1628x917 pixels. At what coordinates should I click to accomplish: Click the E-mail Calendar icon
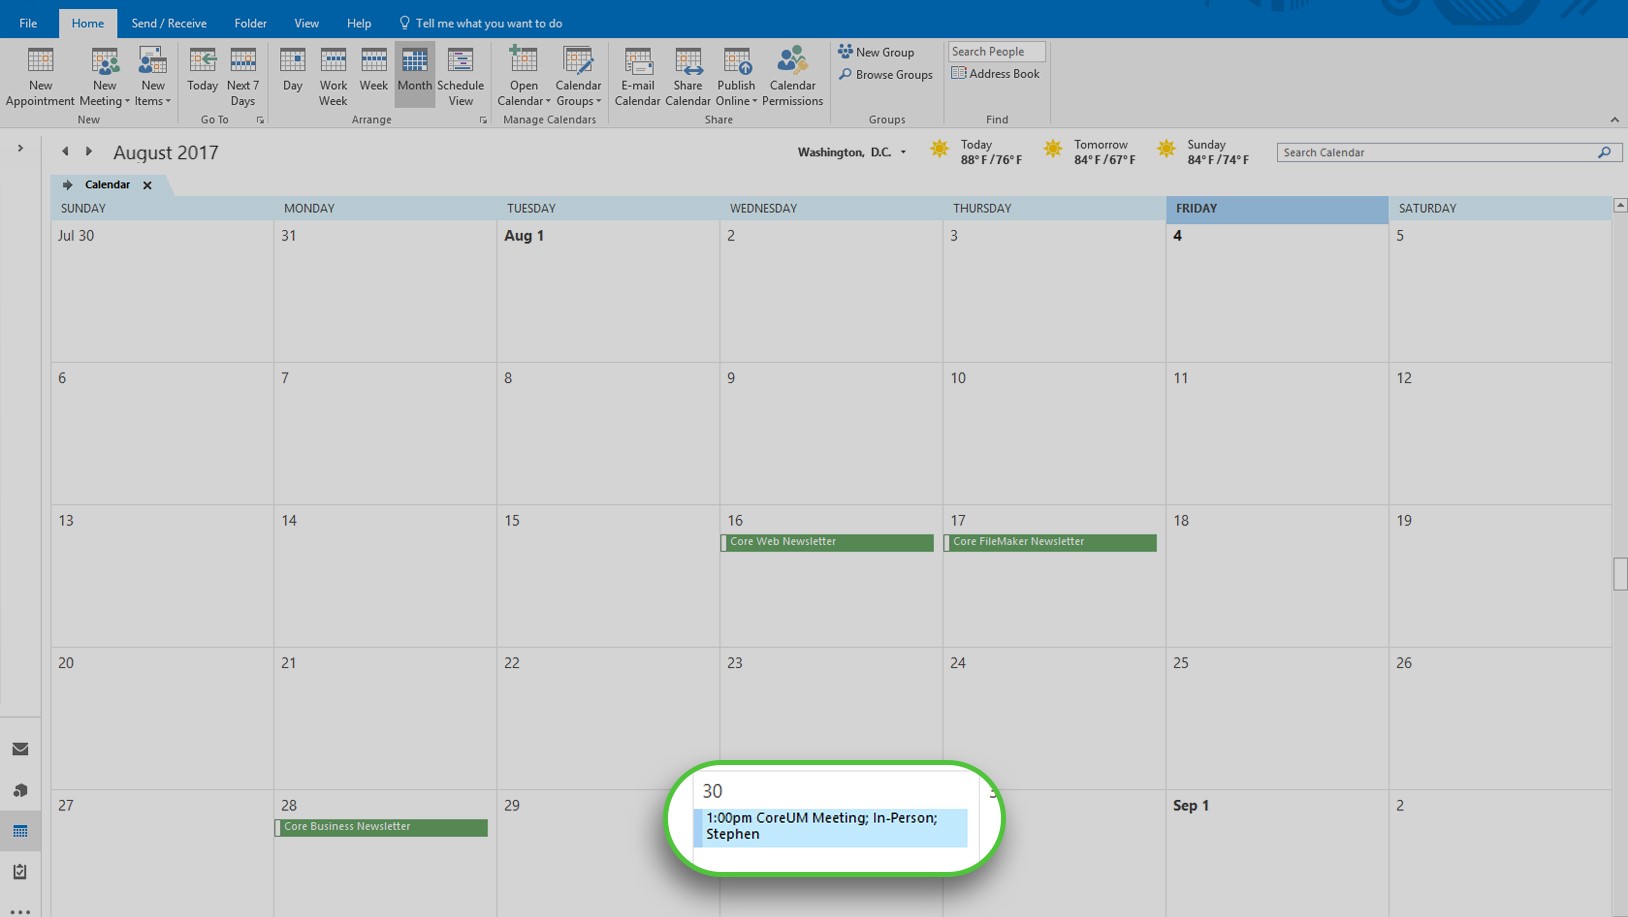click(x=637, y=75)
